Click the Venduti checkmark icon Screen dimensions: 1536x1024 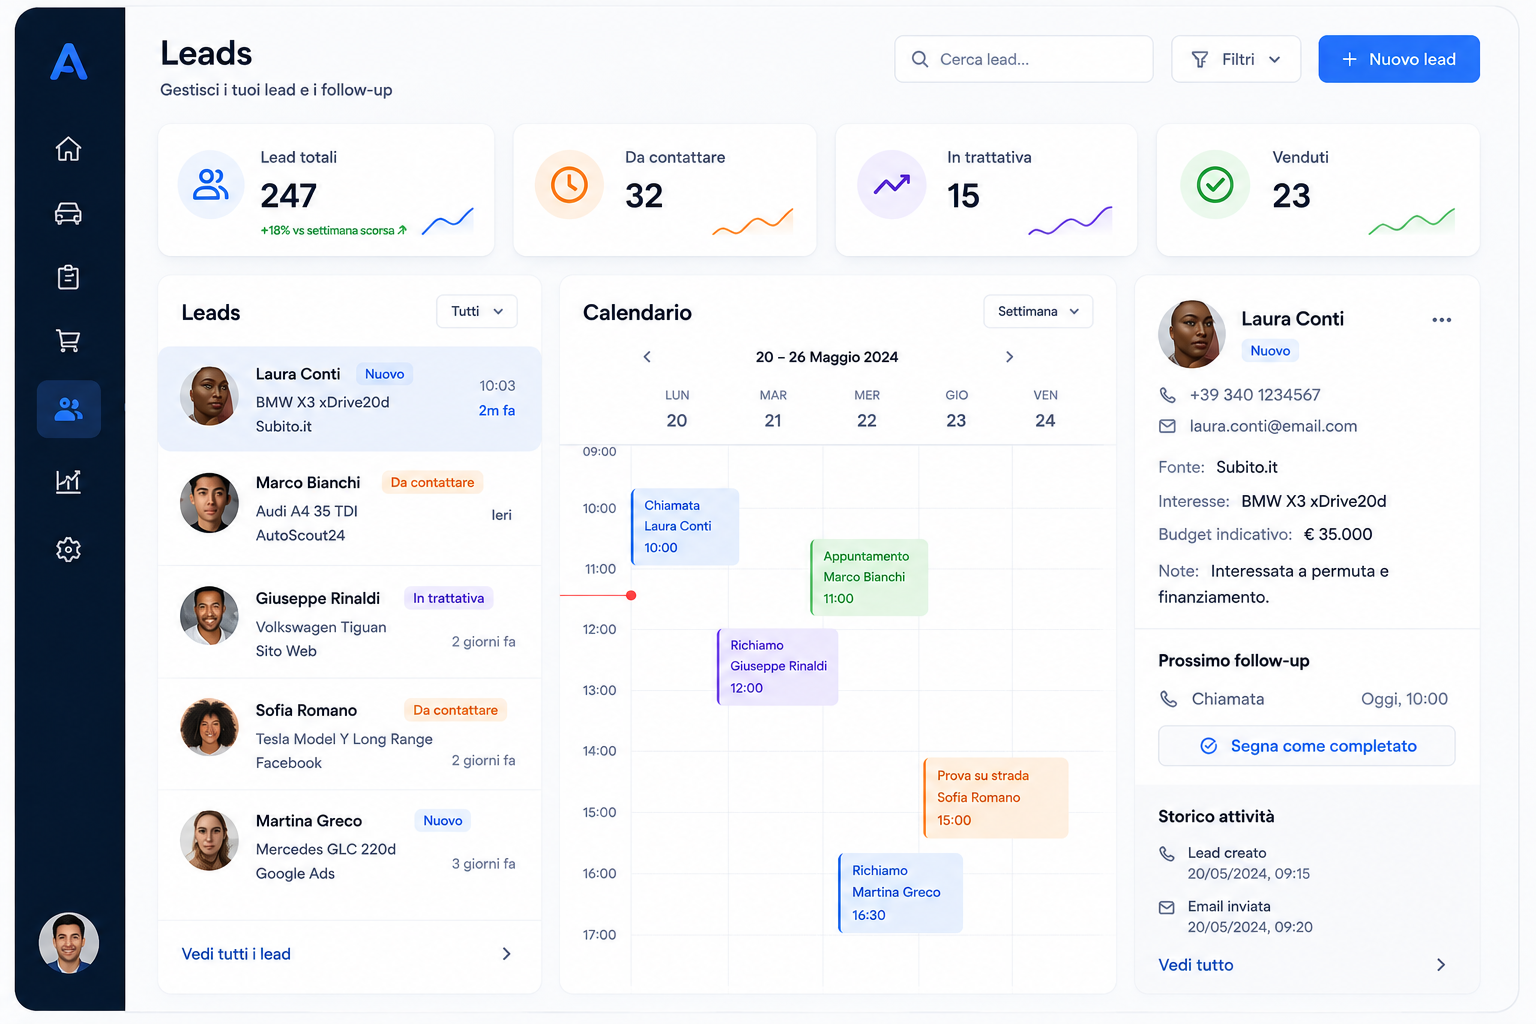tap(1215, 185)
